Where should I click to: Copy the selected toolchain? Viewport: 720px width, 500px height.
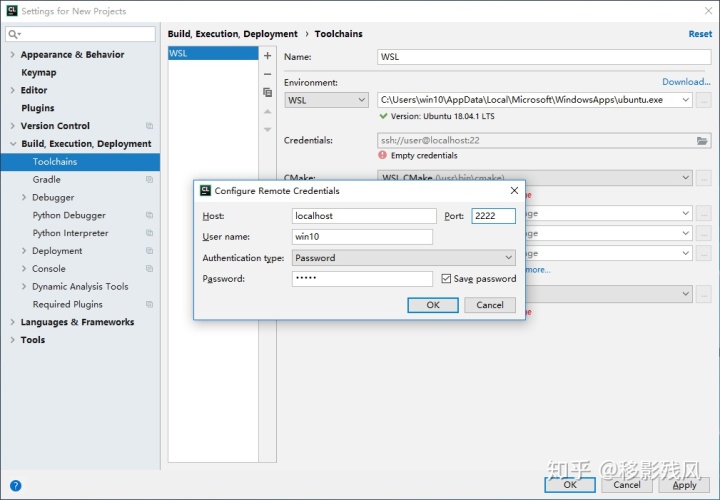[x=267, y=92]
